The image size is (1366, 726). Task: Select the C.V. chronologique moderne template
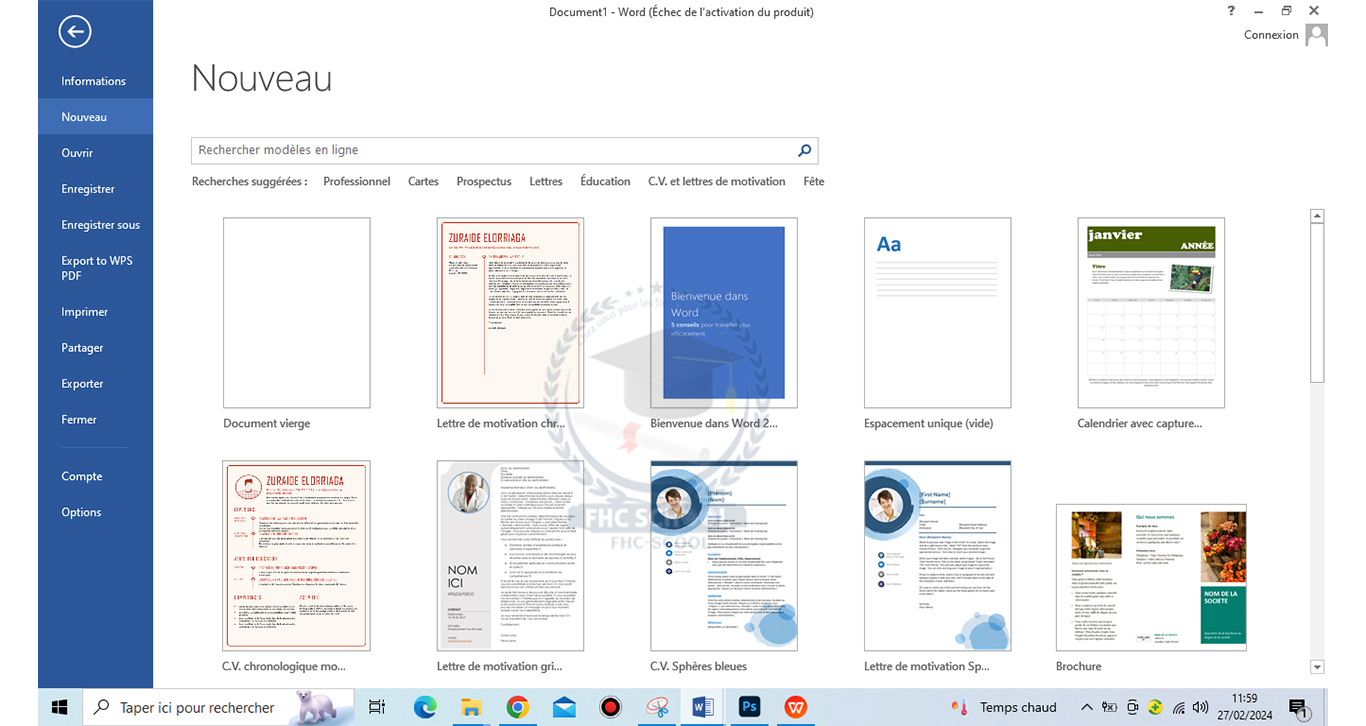[297, 556]
